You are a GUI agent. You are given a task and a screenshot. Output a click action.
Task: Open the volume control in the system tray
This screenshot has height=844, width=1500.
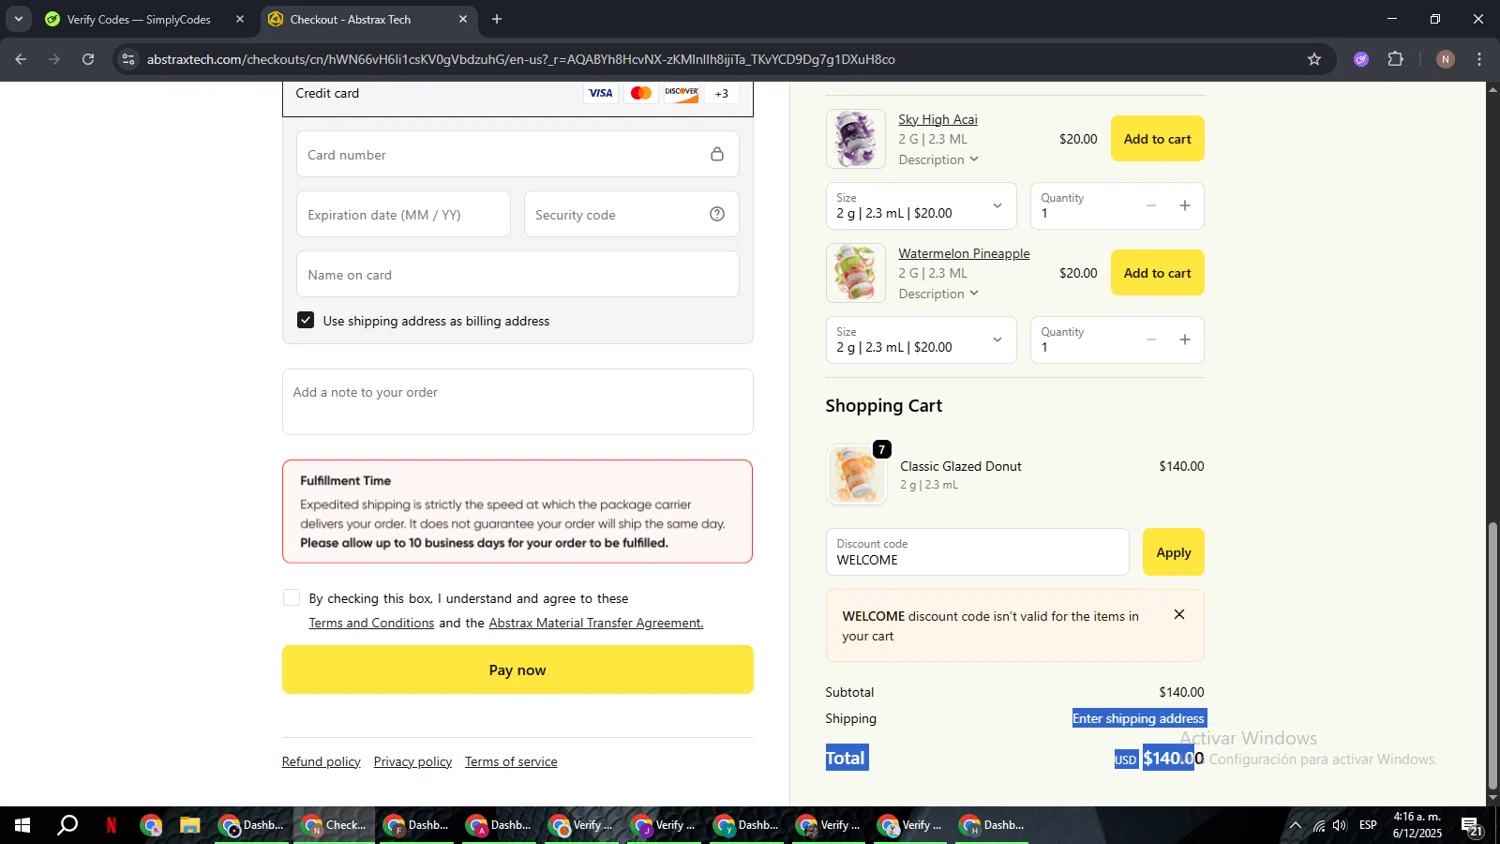pyautogui.click(x=1340, y=826)
